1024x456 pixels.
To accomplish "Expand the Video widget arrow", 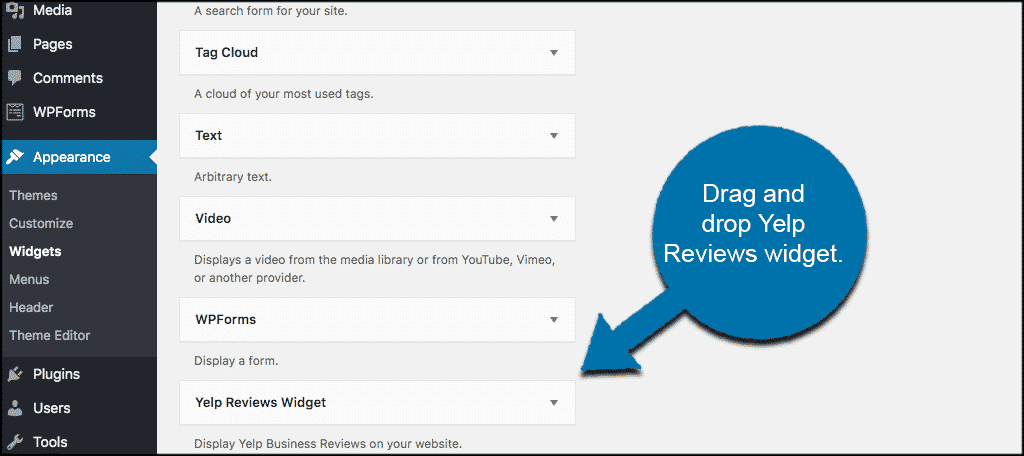I will point(554,219).
